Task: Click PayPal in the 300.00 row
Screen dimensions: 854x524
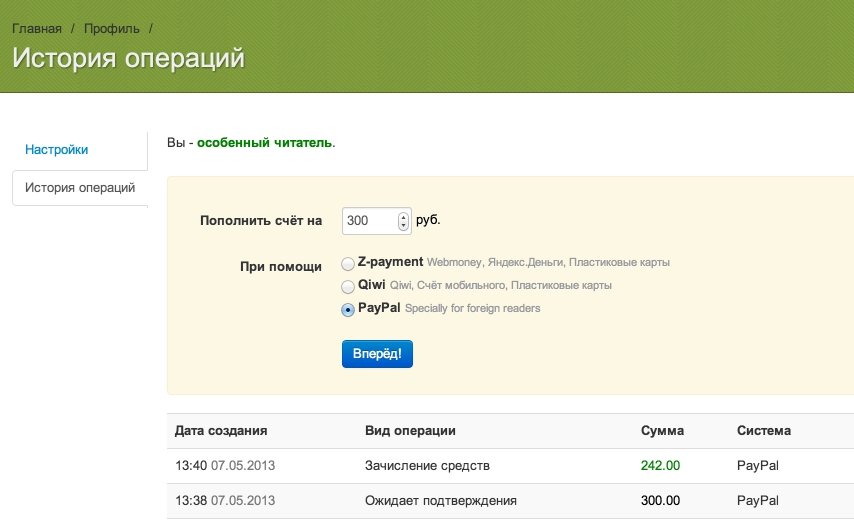Action: tap(758, 501)
